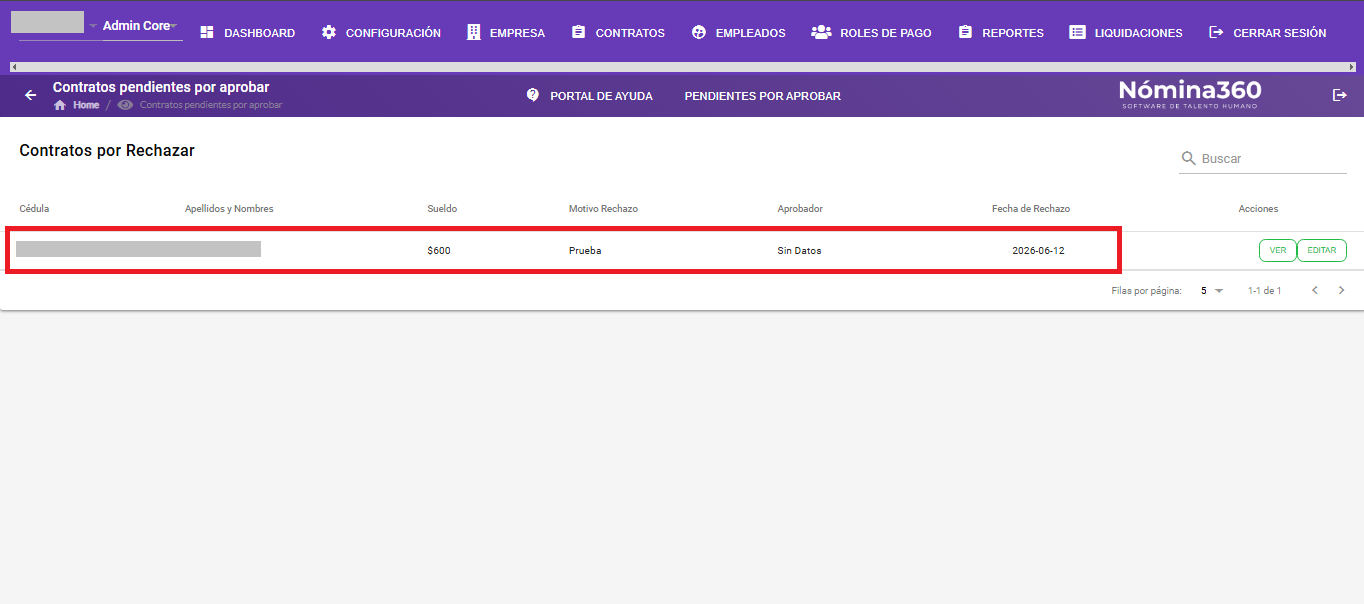This screenshot has height=604, width=1364.
Task: Go to previous page chevron
Action: coord(1315,291)
